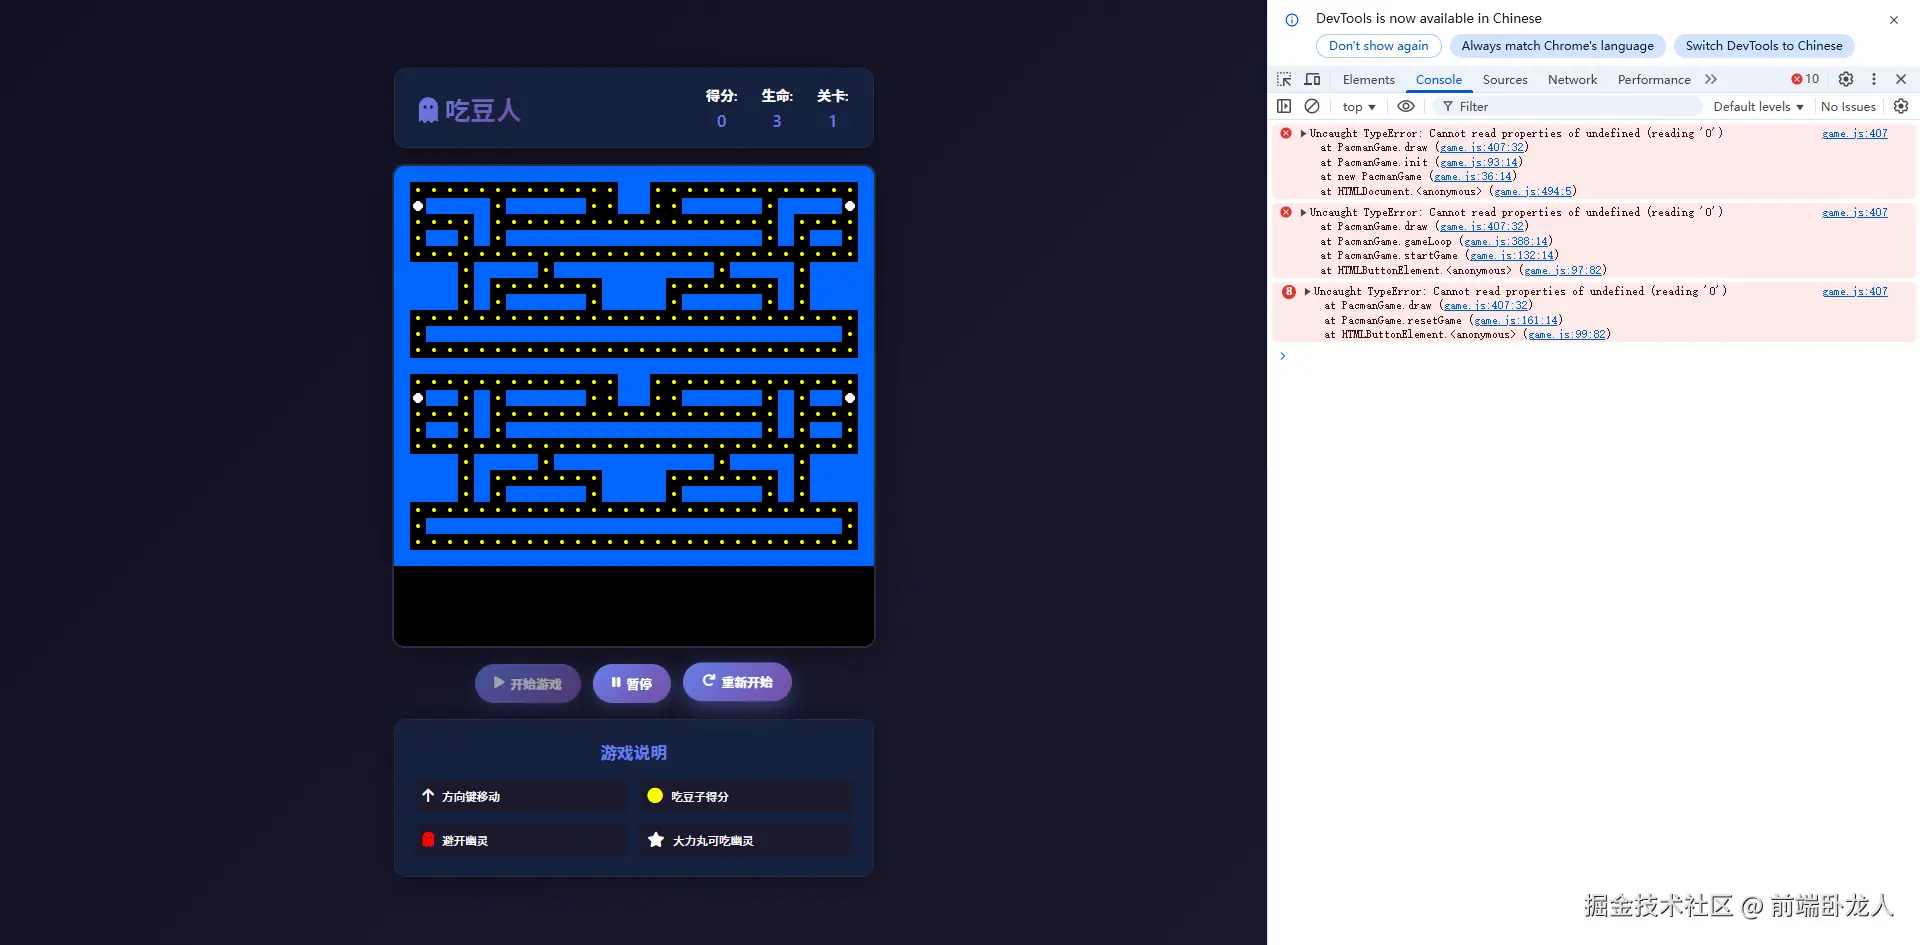Click the red ghost icon in instructions

click(428, 840)
